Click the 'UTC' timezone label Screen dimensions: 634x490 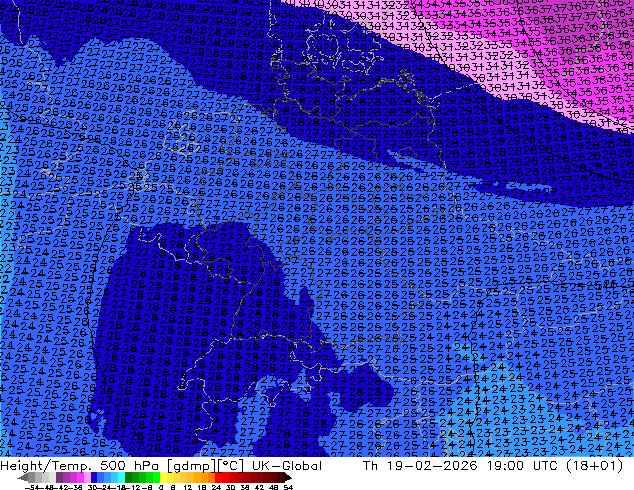click(545, 466)
